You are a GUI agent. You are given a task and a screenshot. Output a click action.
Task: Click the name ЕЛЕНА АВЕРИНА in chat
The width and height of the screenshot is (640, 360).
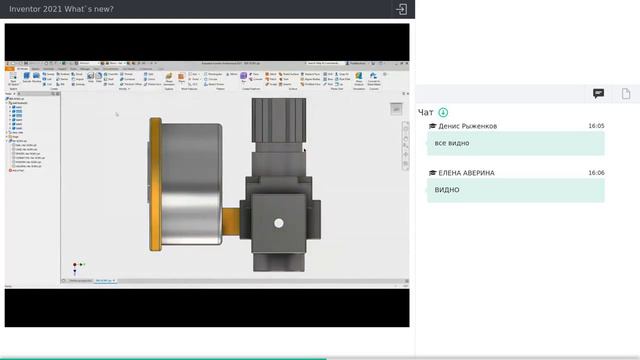466,173
